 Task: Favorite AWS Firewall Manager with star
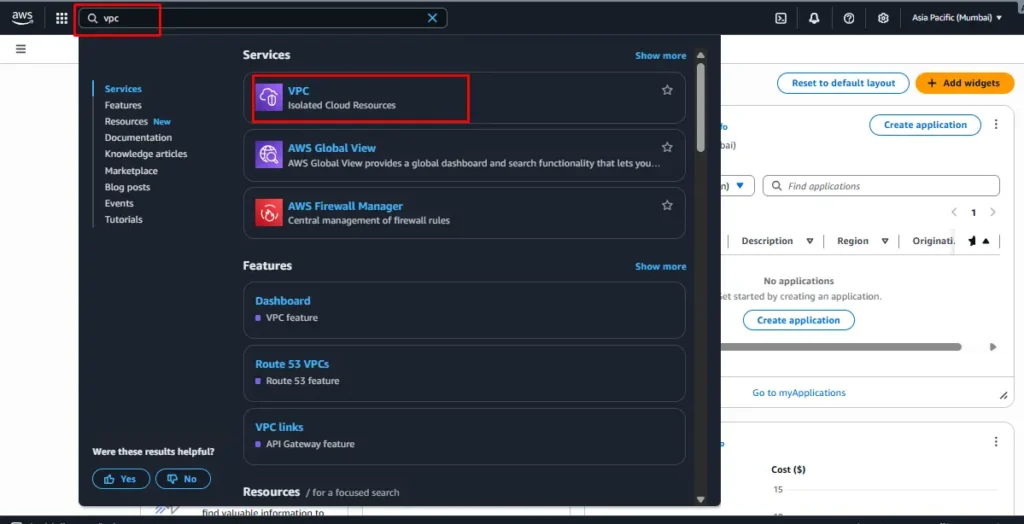[x=667, y=205]
